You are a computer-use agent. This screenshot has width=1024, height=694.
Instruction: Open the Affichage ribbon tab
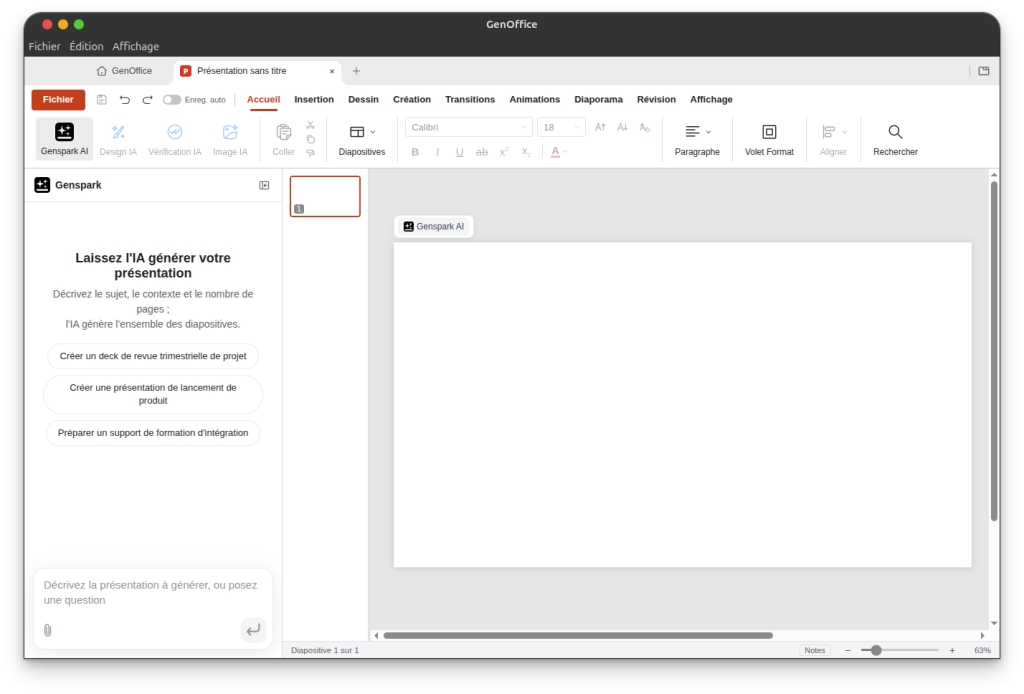pos(711,99)
